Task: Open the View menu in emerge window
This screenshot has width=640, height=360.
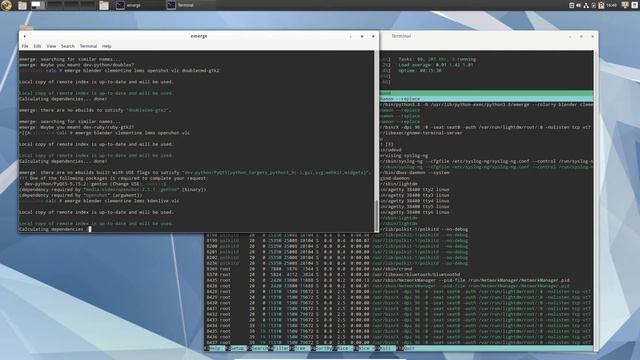Action: 51,46
